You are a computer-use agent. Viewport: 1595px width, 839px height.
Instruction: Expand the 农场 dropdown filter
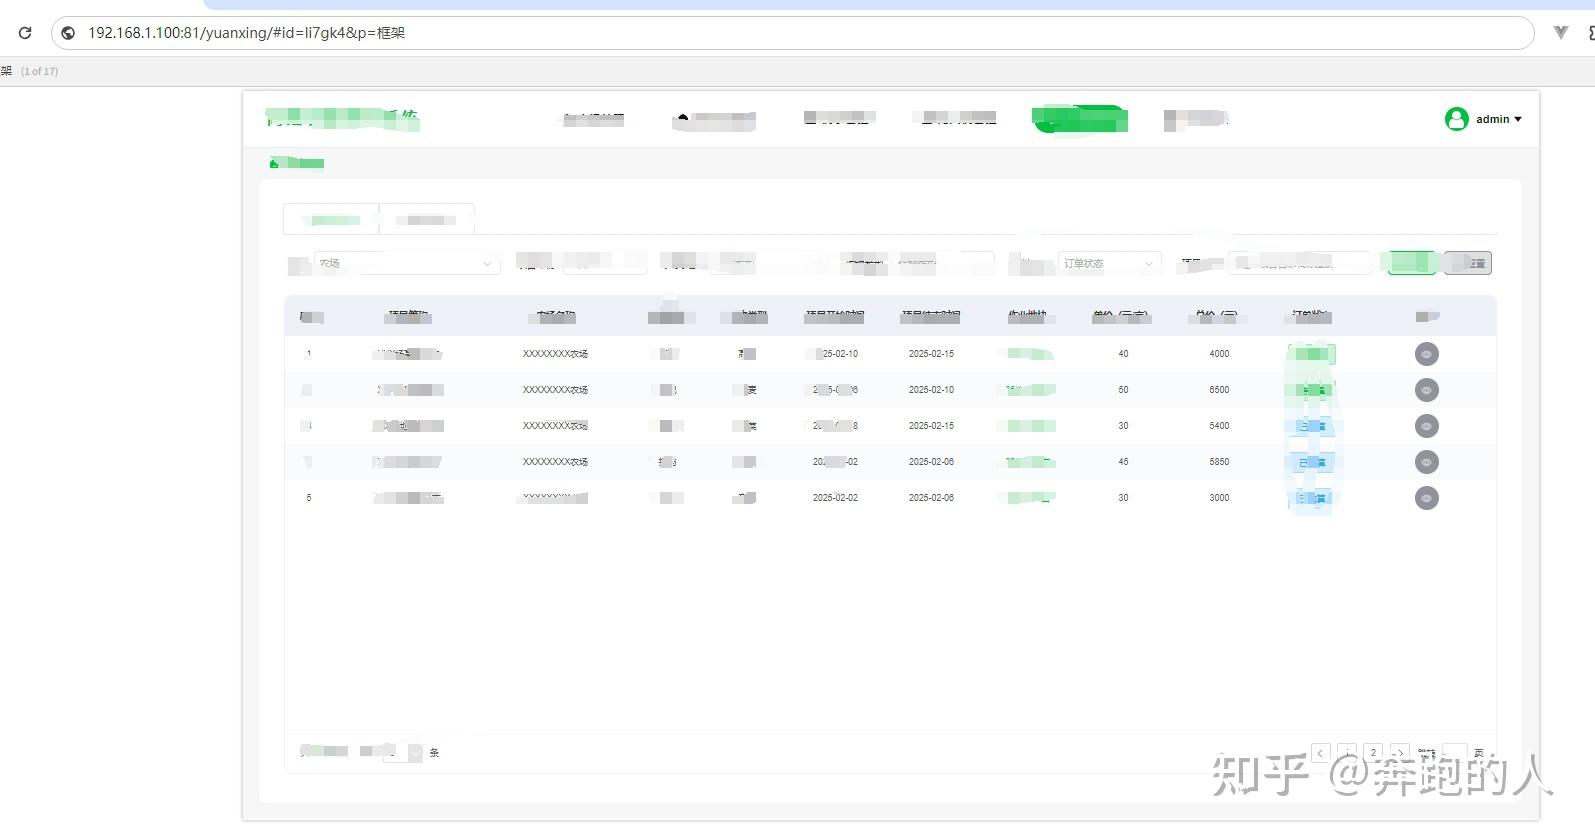407,263
